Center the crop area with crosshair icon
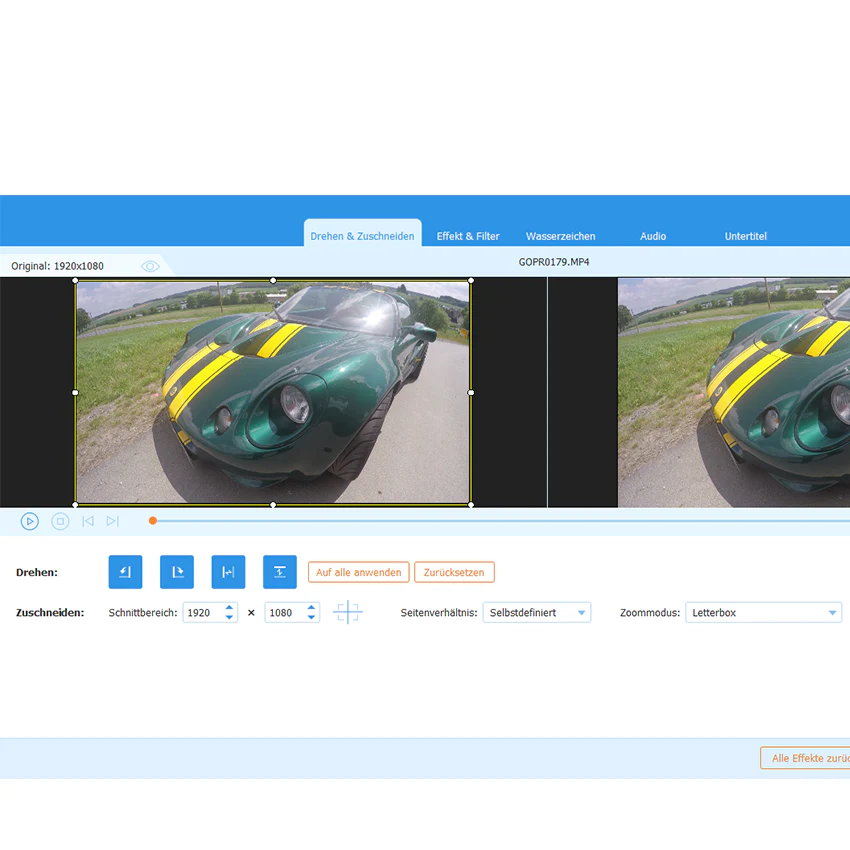850x850 pixels. tap(347, 613)
